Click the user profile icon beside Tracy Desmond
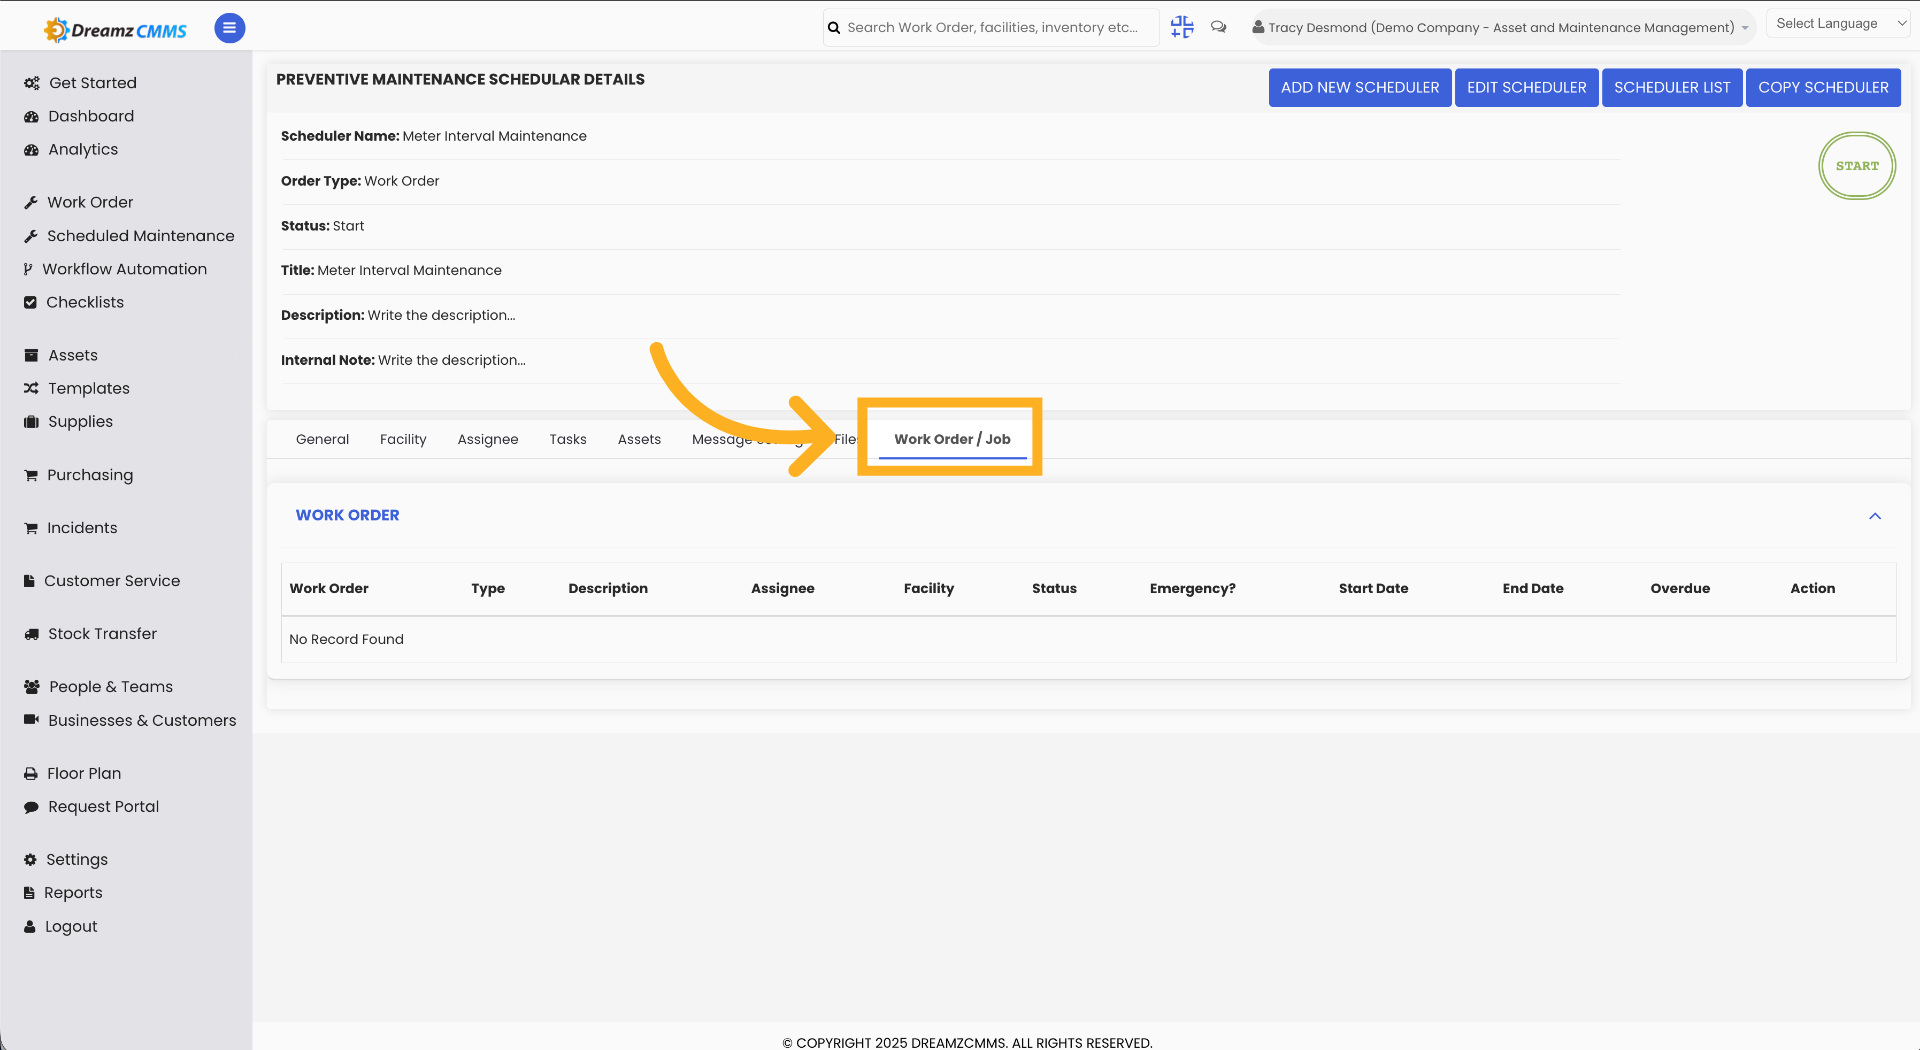This screenshot has width=1920, height=1050. point(1258,27)
